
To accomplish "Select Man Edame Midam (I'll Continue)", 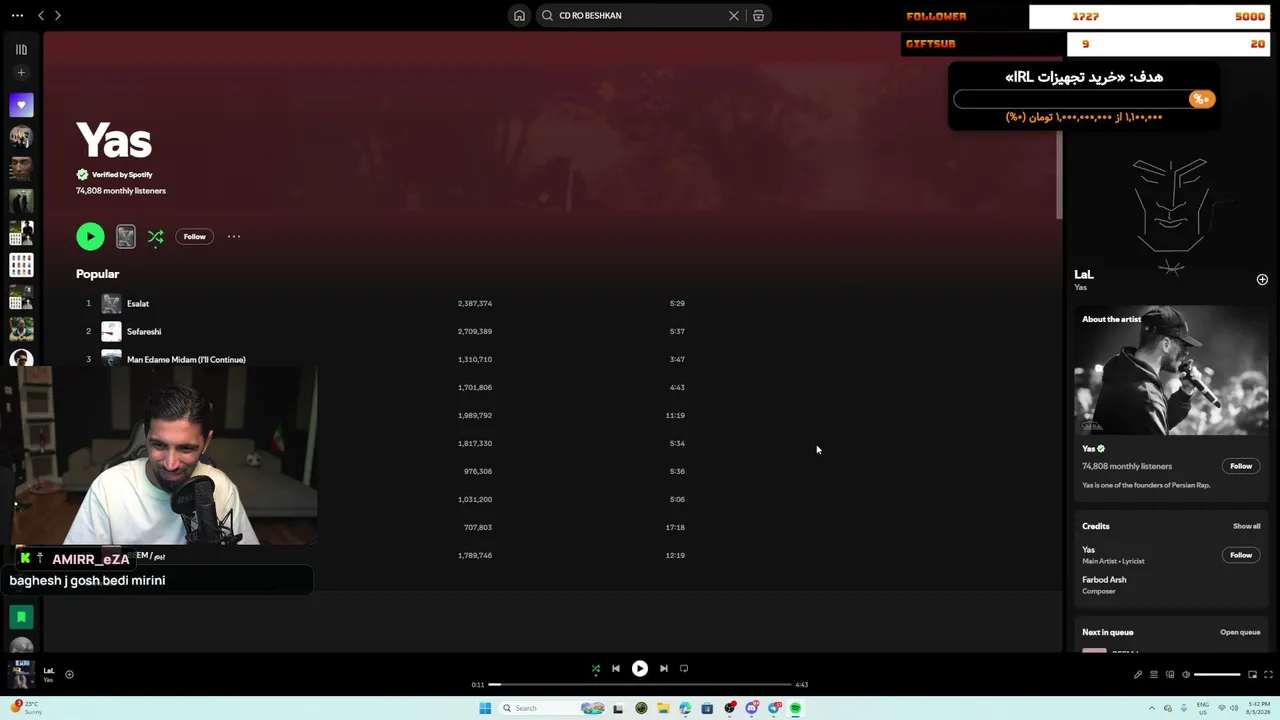I will (186, 360).
